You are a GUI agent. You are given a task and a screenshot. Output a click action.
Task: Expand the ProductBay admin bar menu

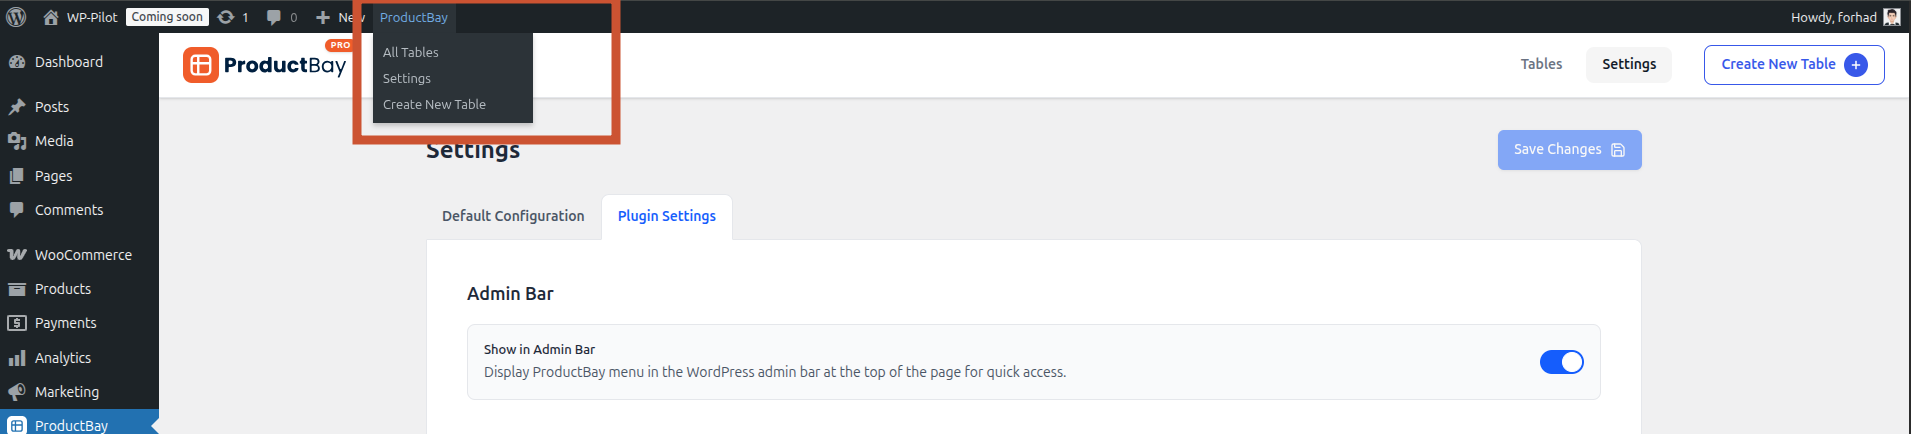(413, 17)
